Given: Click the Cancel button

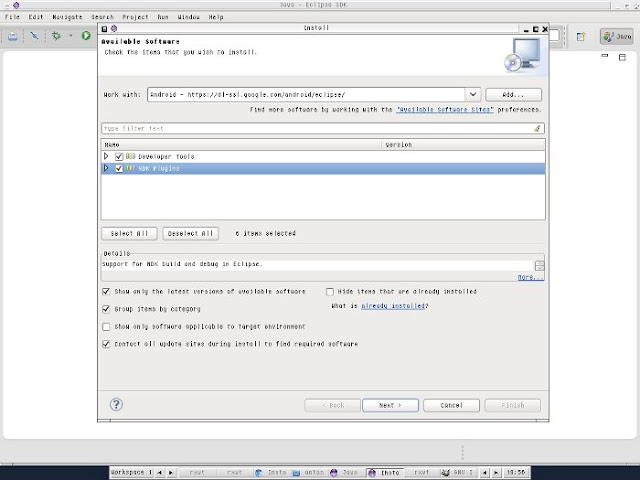Looking at the screenshot, I should [451, 405].
